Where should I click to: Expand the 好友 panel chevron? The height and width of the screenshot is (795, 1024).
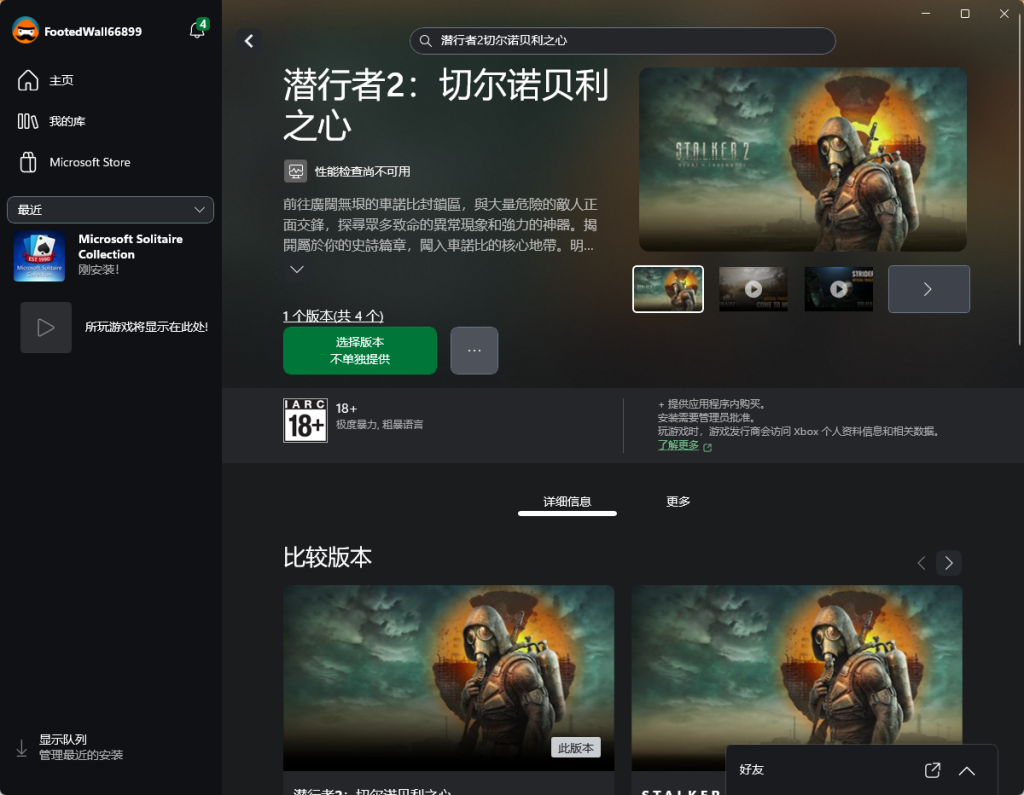[967, 771]
